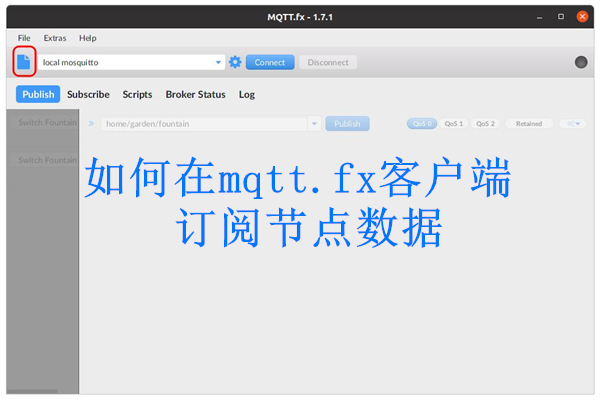Select second Switch Fountain script entry
Viewport: 600px width, 400px height.
[47, 160]
